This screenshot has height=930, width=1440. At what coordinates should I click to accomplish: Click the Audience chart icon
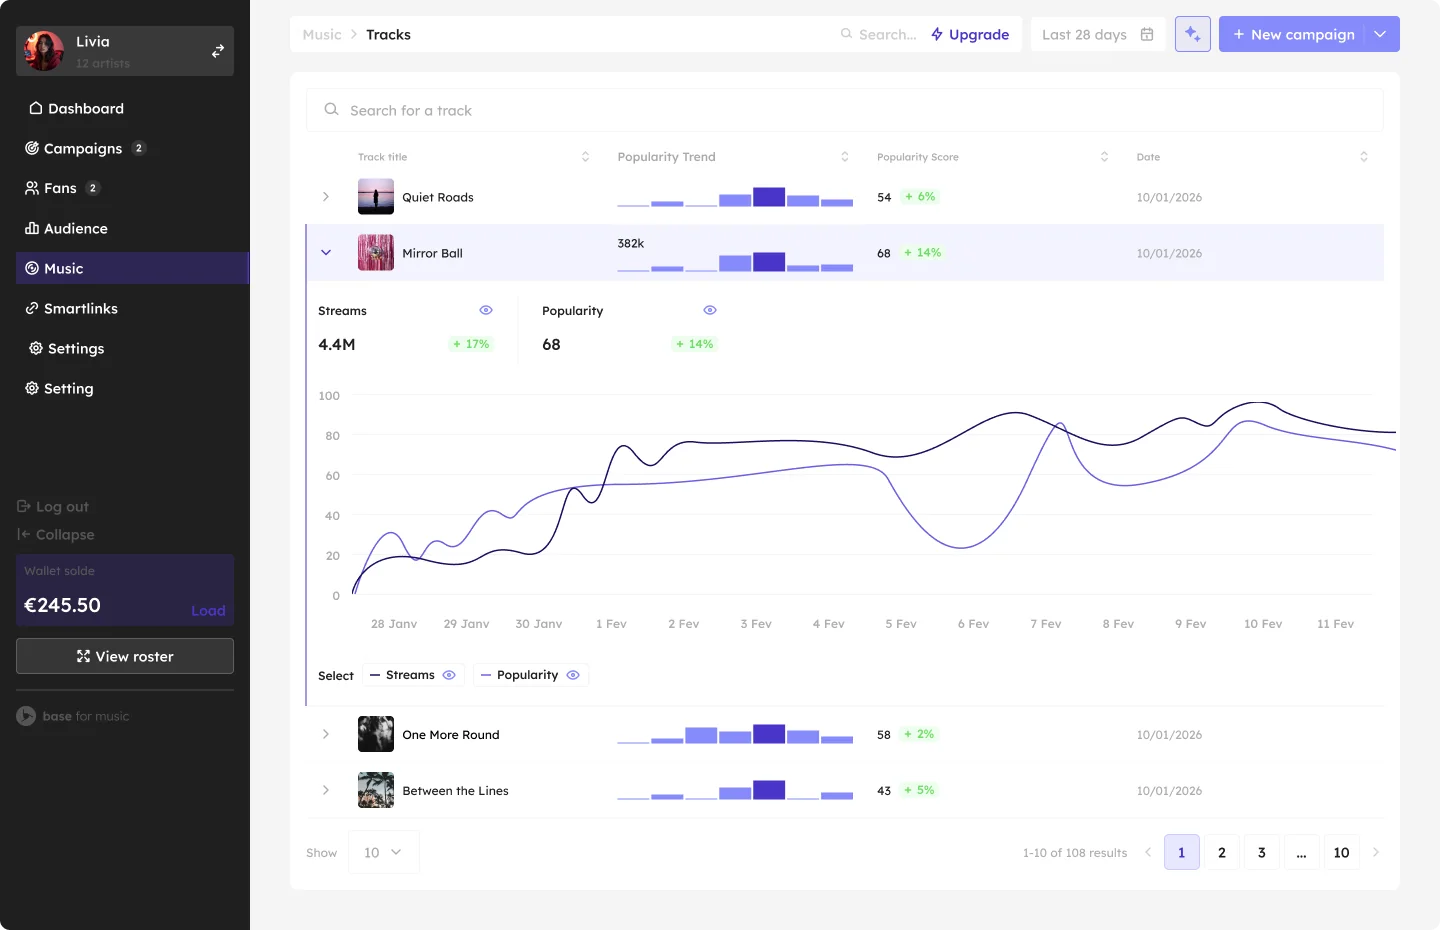[32, 228]
